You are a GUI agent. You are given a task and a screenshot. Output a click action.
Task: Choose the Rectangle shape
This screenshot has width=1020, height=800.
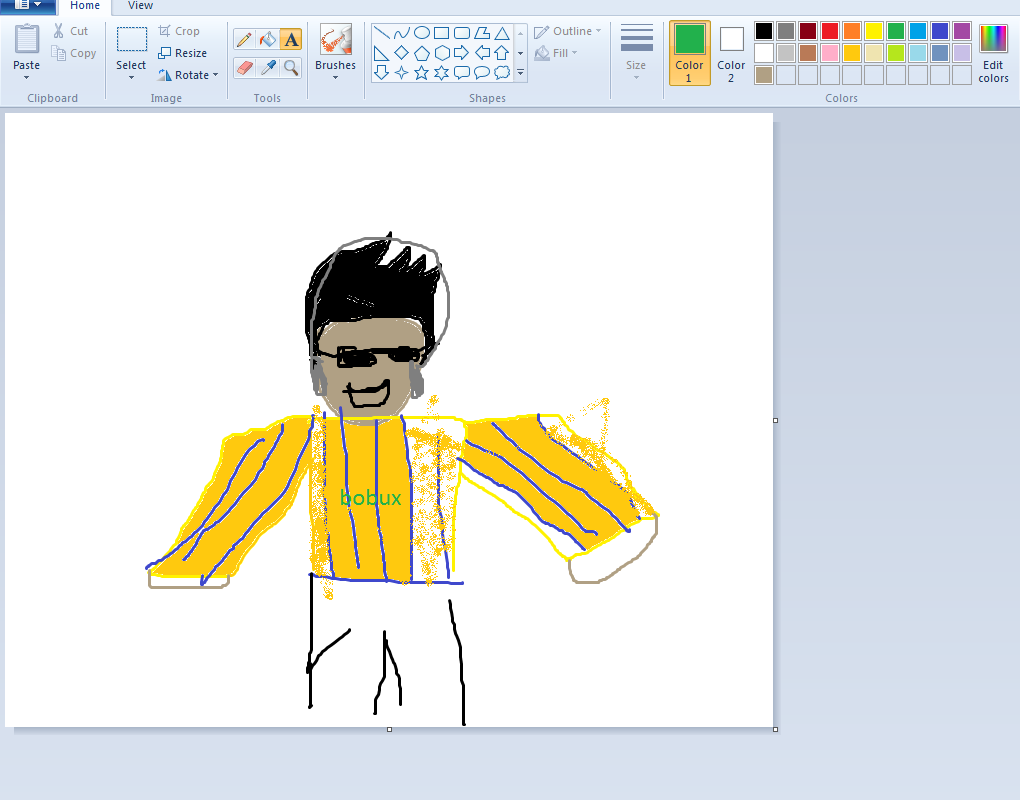pos(442,33)
